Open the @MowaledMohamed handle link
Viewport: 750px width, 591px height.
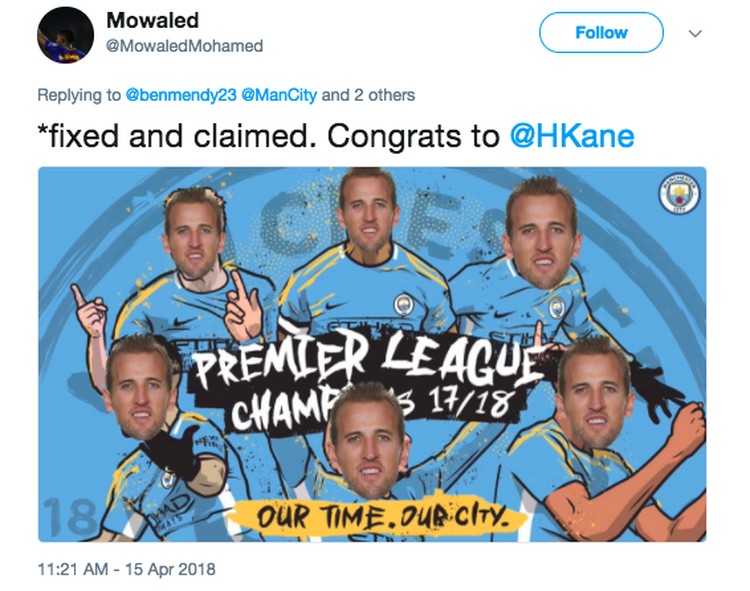[x=184, y=46]
